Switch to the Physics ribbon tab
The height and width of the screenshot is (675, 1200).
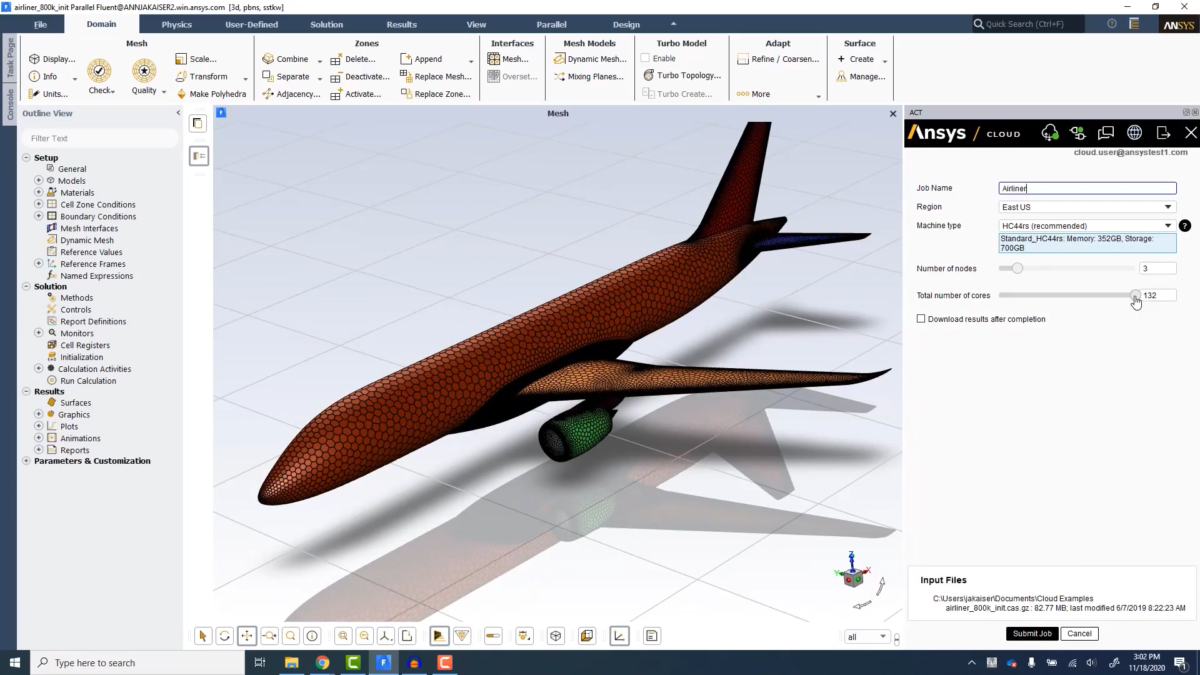point(176,24)
